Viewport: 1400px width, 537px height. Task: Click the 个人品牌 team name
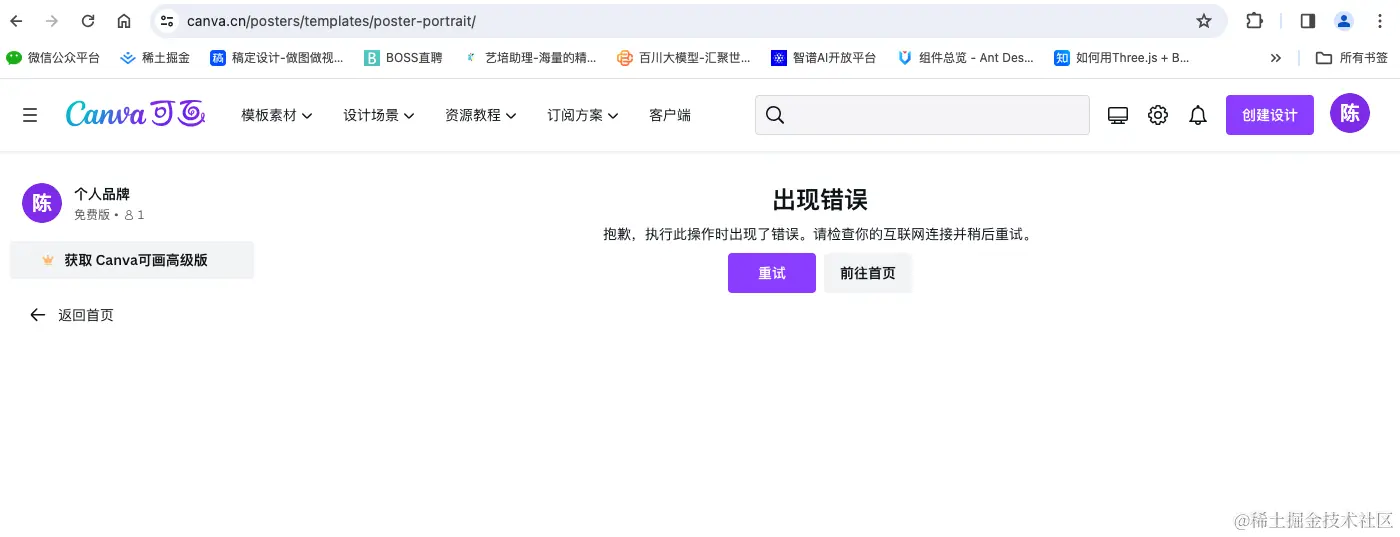(x=102, y=194)
